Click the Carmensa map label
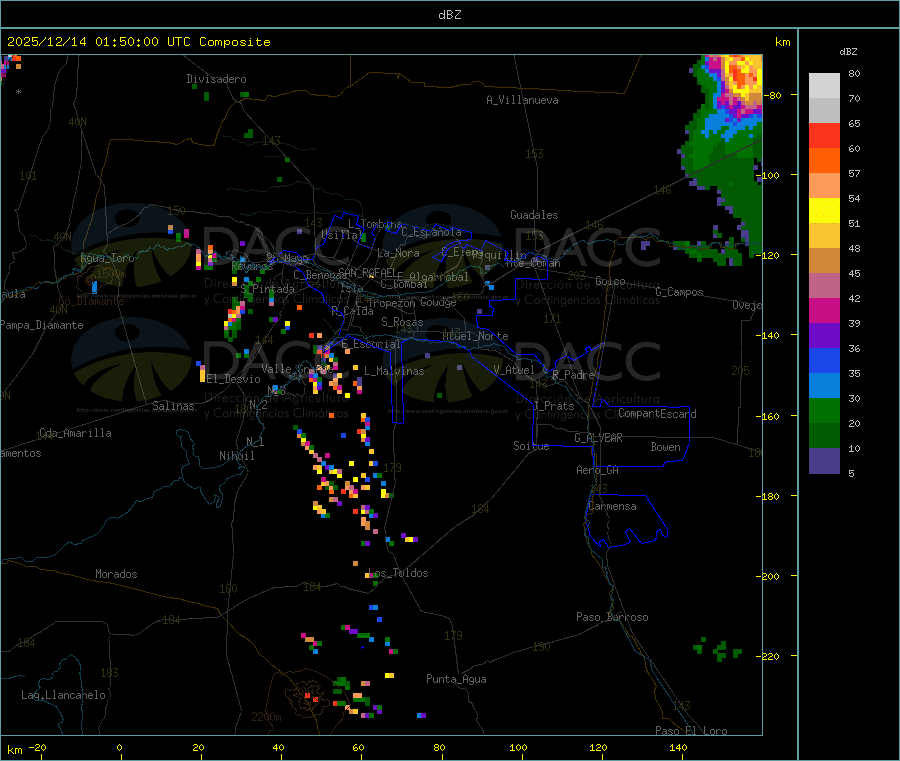The height and width of the screenshot is (761, 900). [612, 506]
